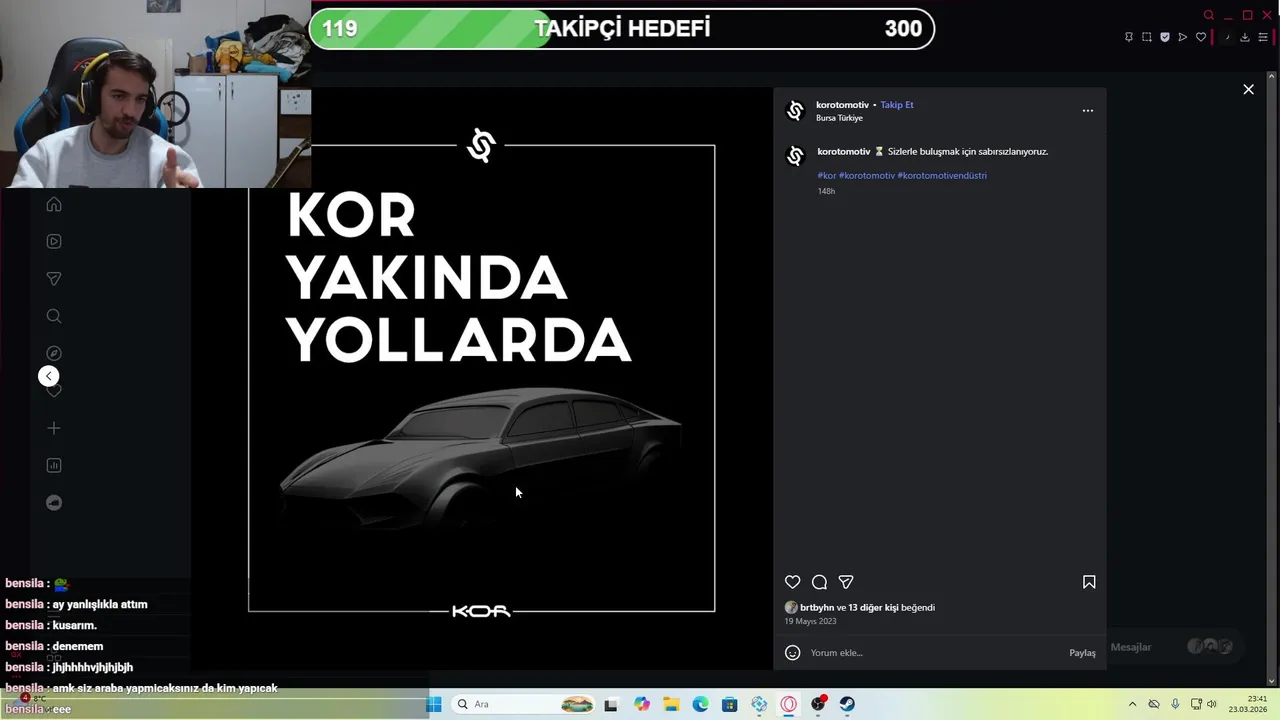Open the dashboard bar-chart icon in sidebar
This screenshot has width=1280, height=720.
pyautogui.click(x=54, y=465)
